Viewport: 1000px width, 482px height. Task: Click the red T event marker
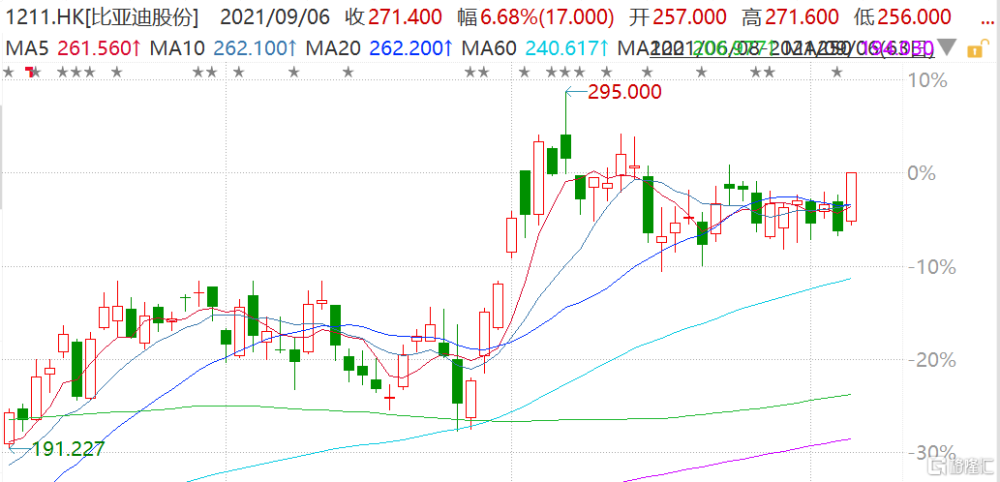(x=28, y=72)
